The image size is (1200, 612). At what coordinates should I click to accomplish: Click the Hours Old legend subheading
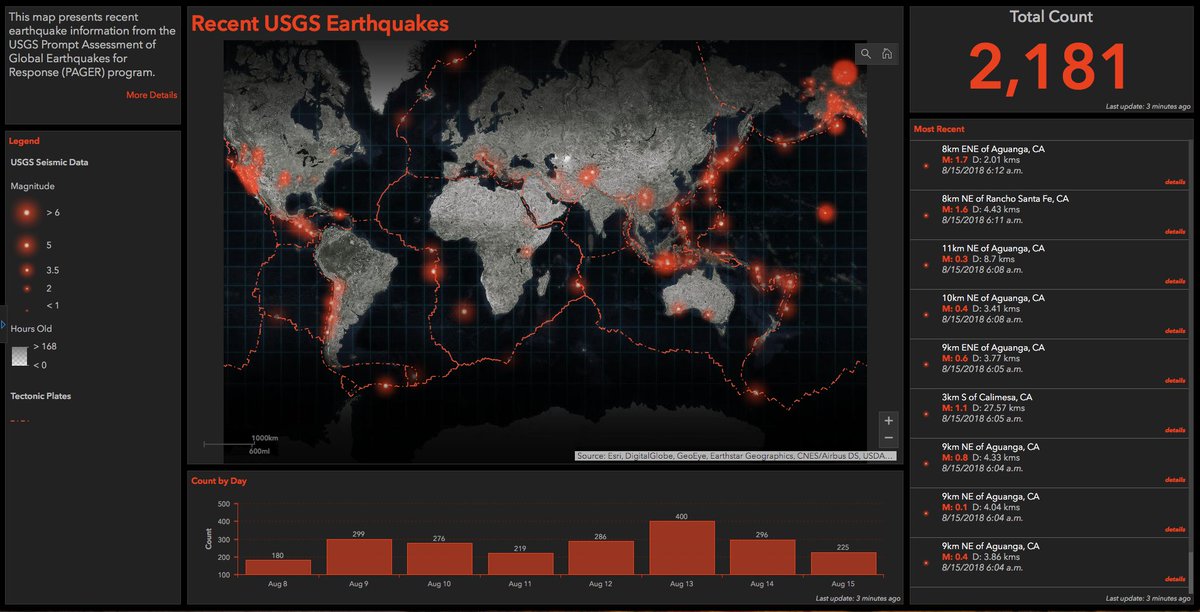[32, 328]
